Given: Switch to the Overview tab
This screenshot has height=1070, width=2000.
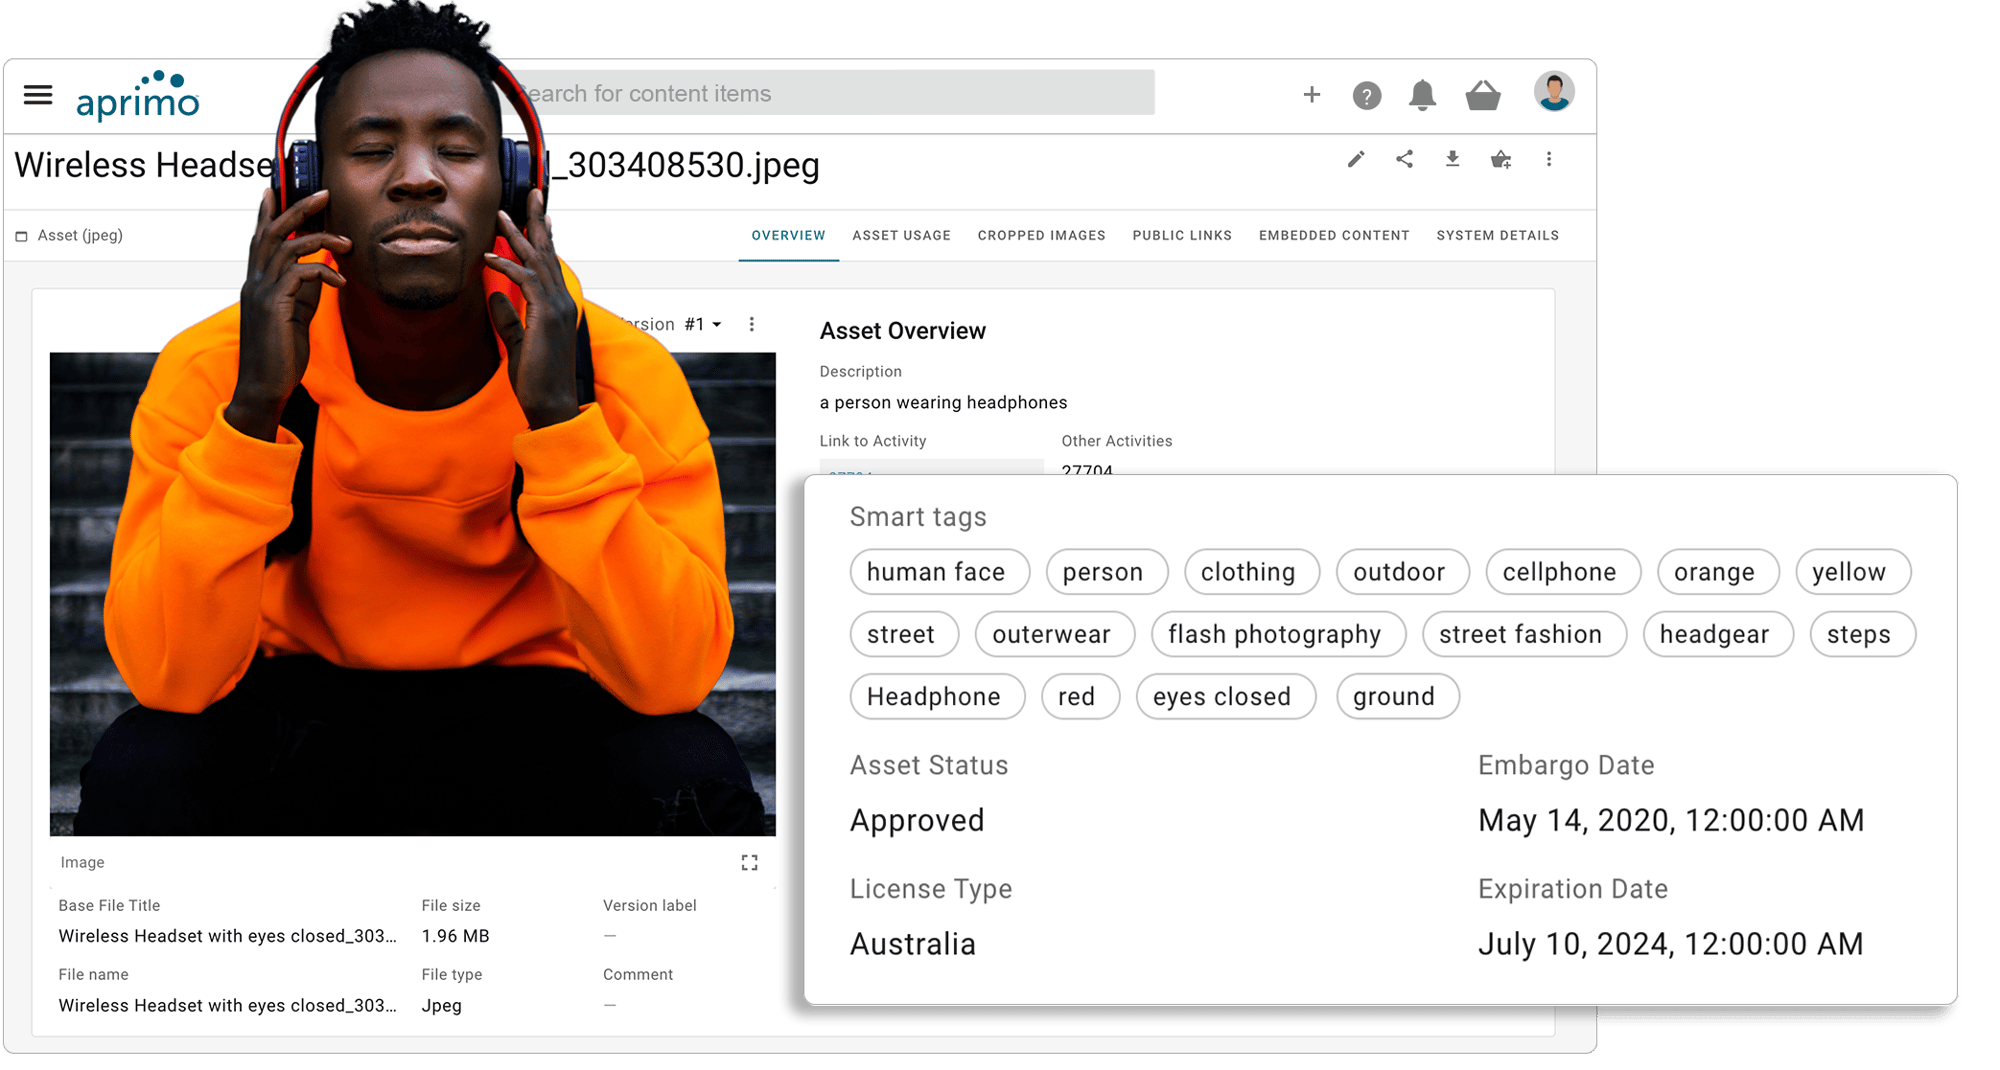Looking at the screenshot, I should tap(788, 236).
